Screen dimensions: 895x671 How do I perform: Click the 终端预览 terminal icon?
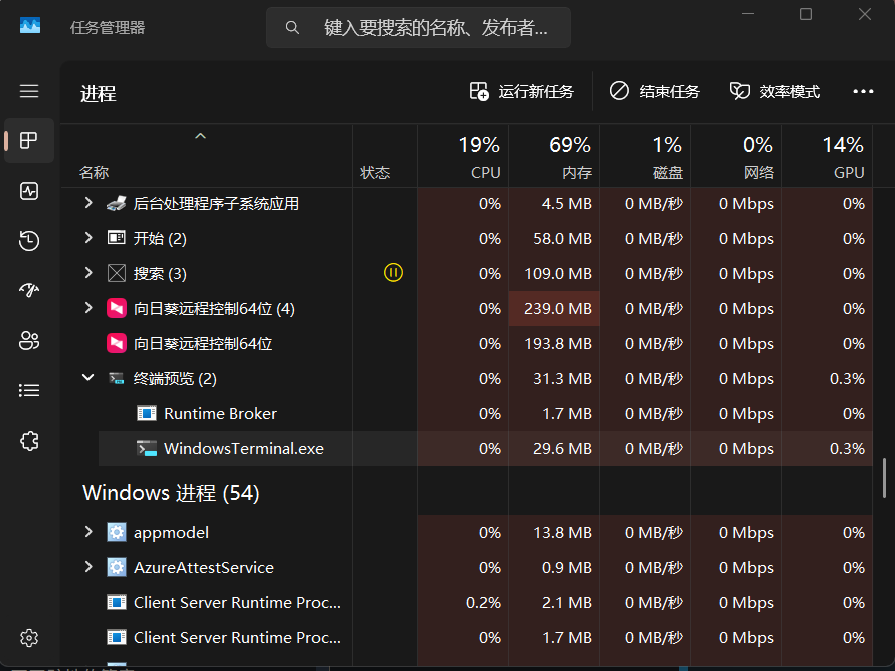point(116,378)
